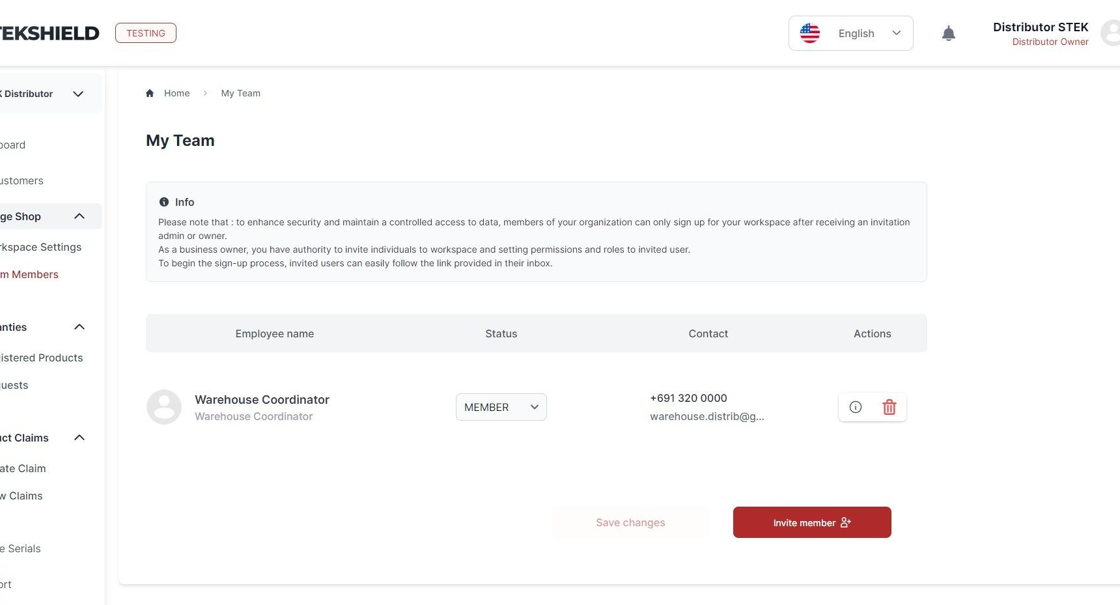Open Distributor STEK profile name

pos(1041,27)
